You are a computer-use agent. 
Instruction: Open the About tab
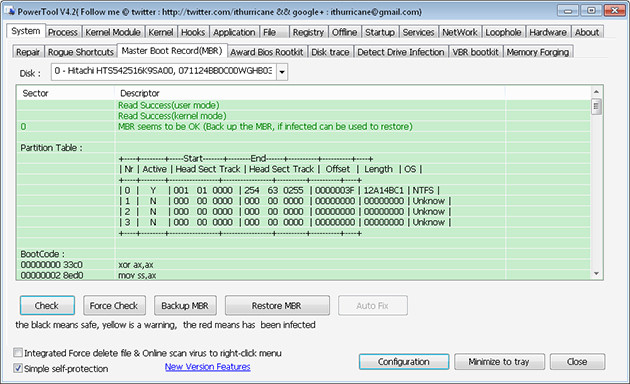(x=587, y=32)
